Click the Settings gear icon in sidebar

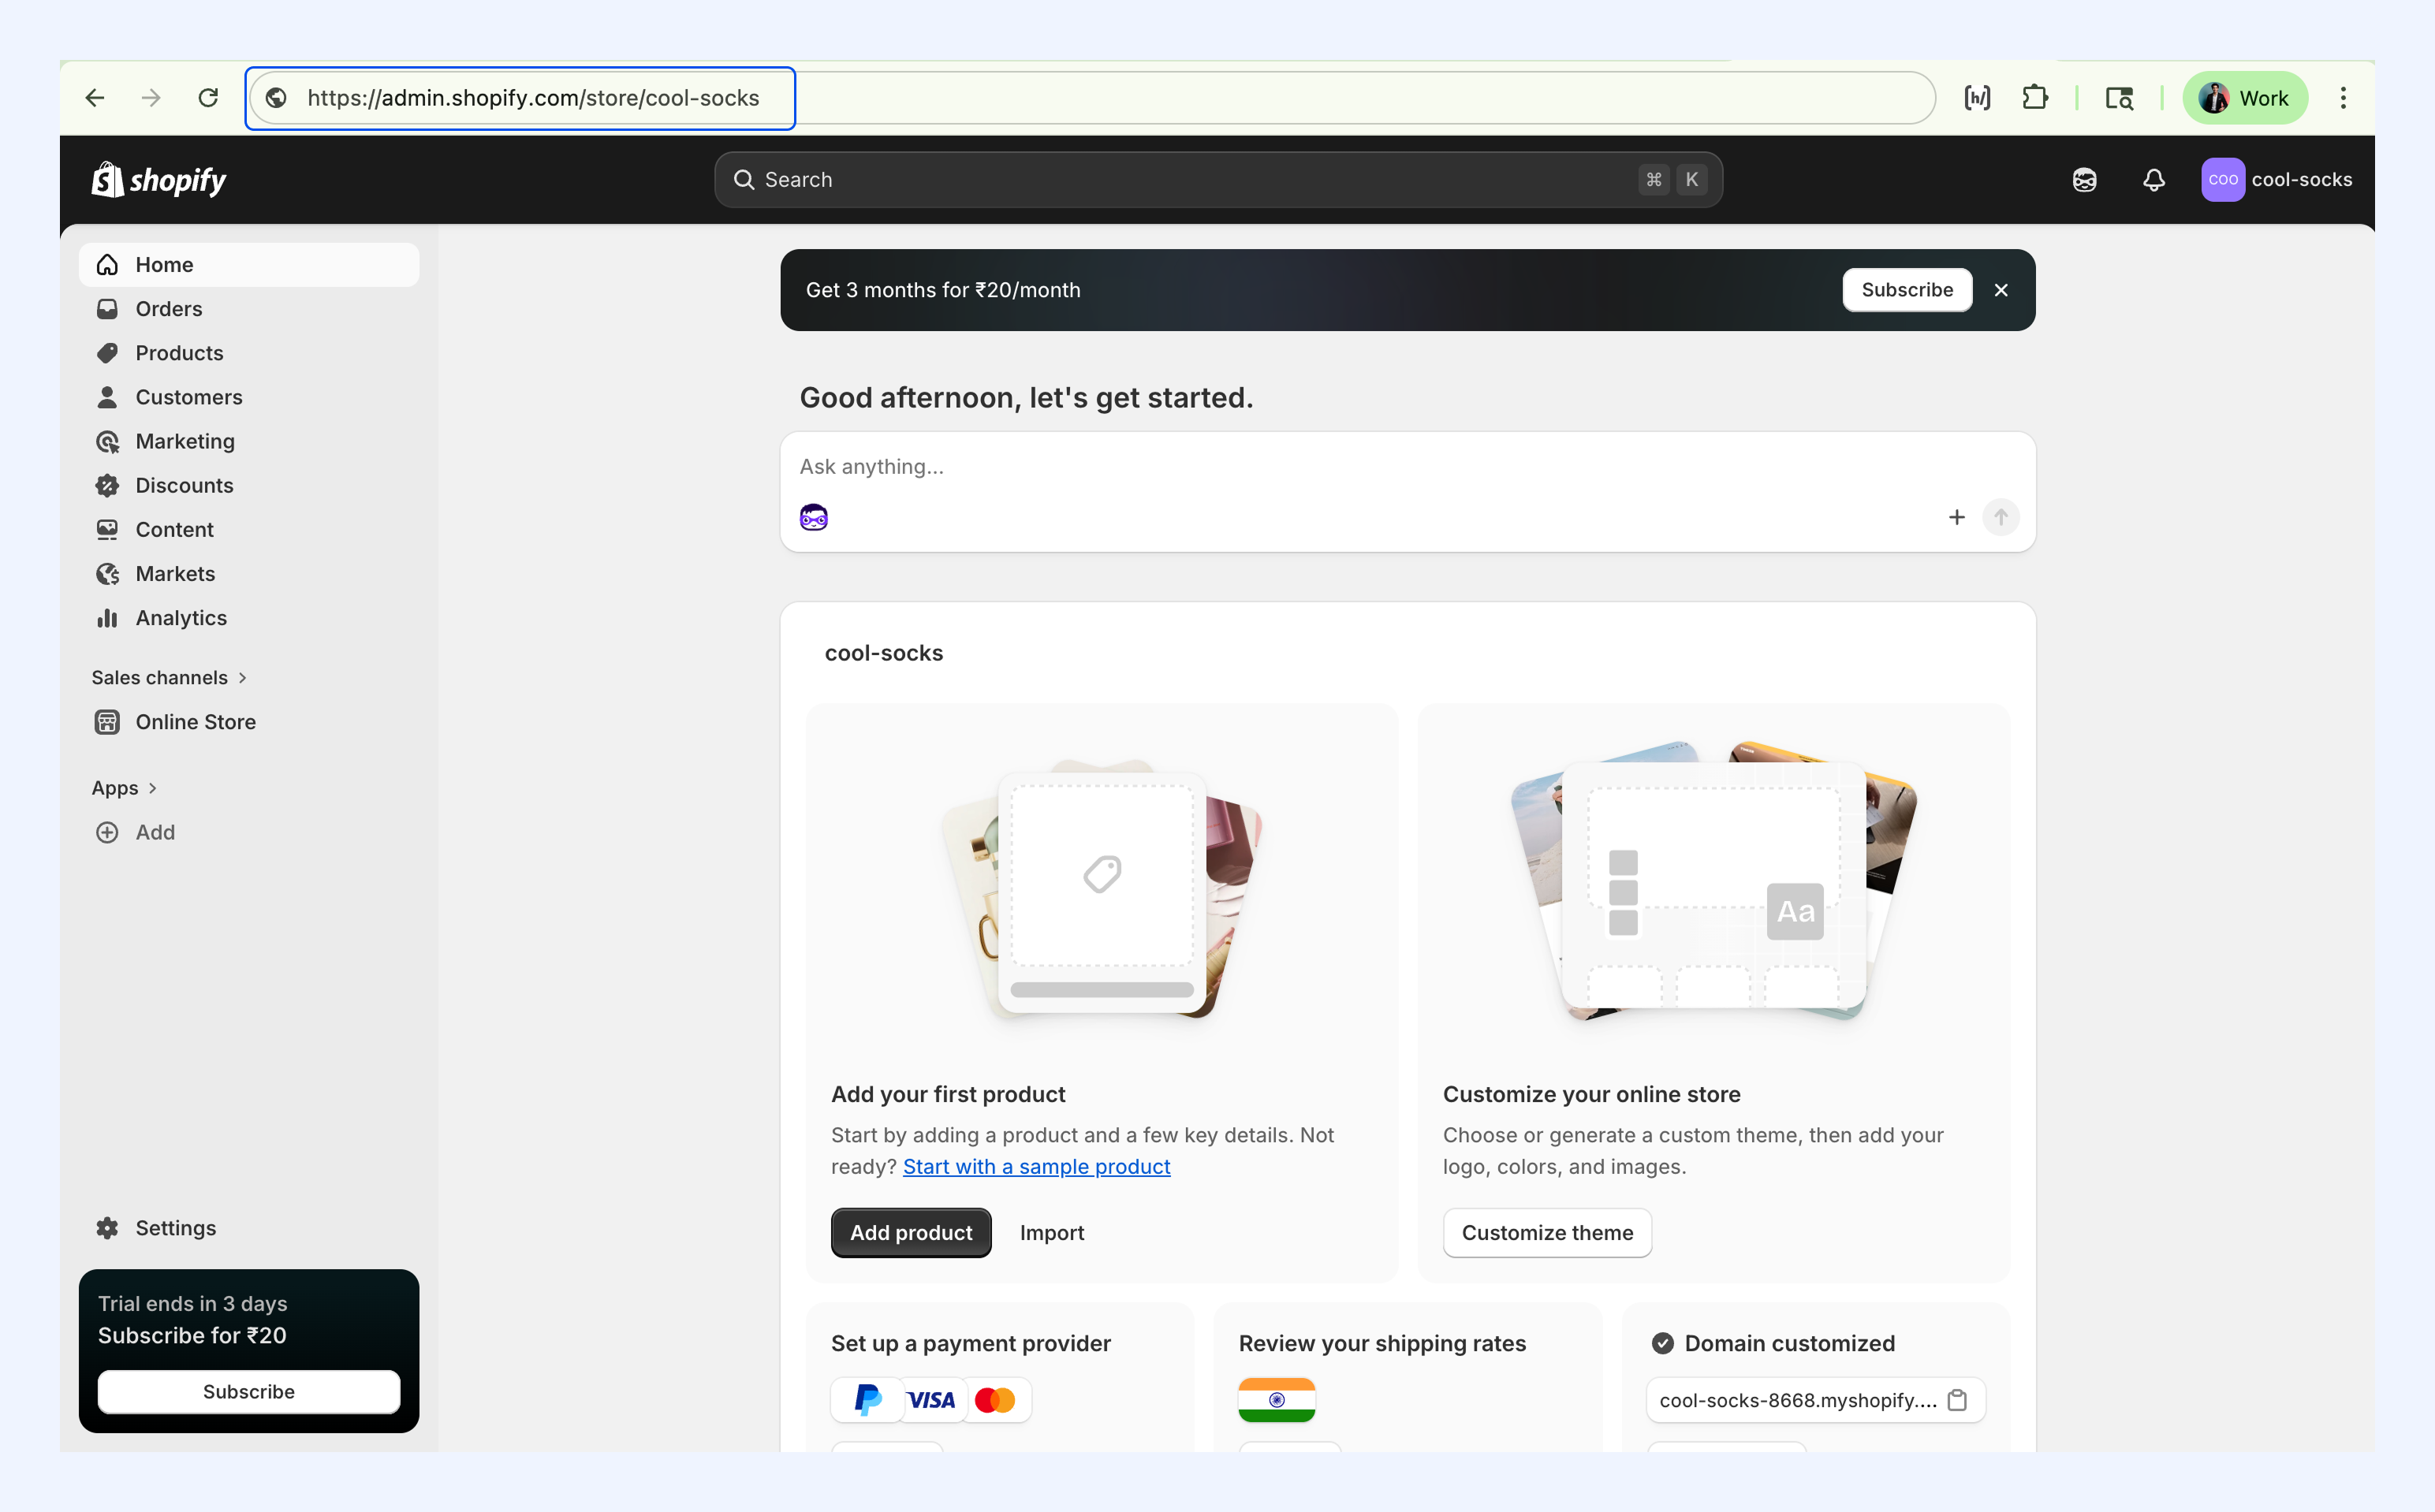point(107,1228)
